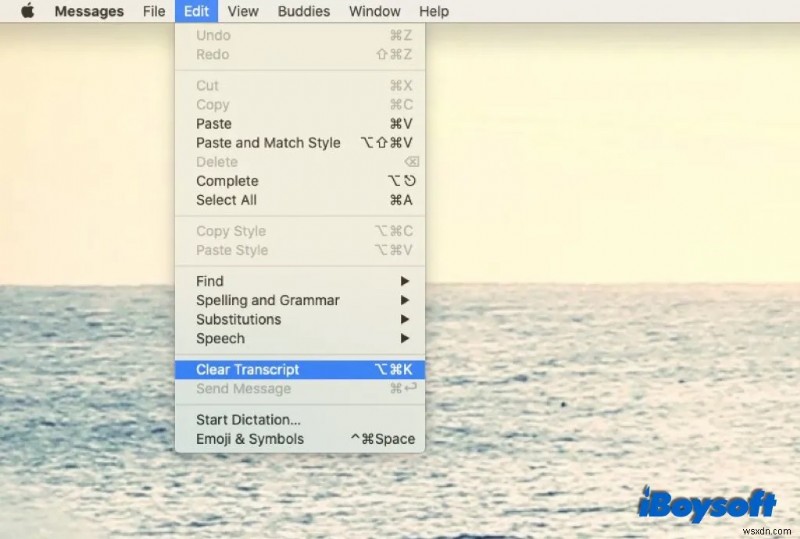Click the disabled Copy entry
This screenshot has height=539, width=800.
(300, 105)
